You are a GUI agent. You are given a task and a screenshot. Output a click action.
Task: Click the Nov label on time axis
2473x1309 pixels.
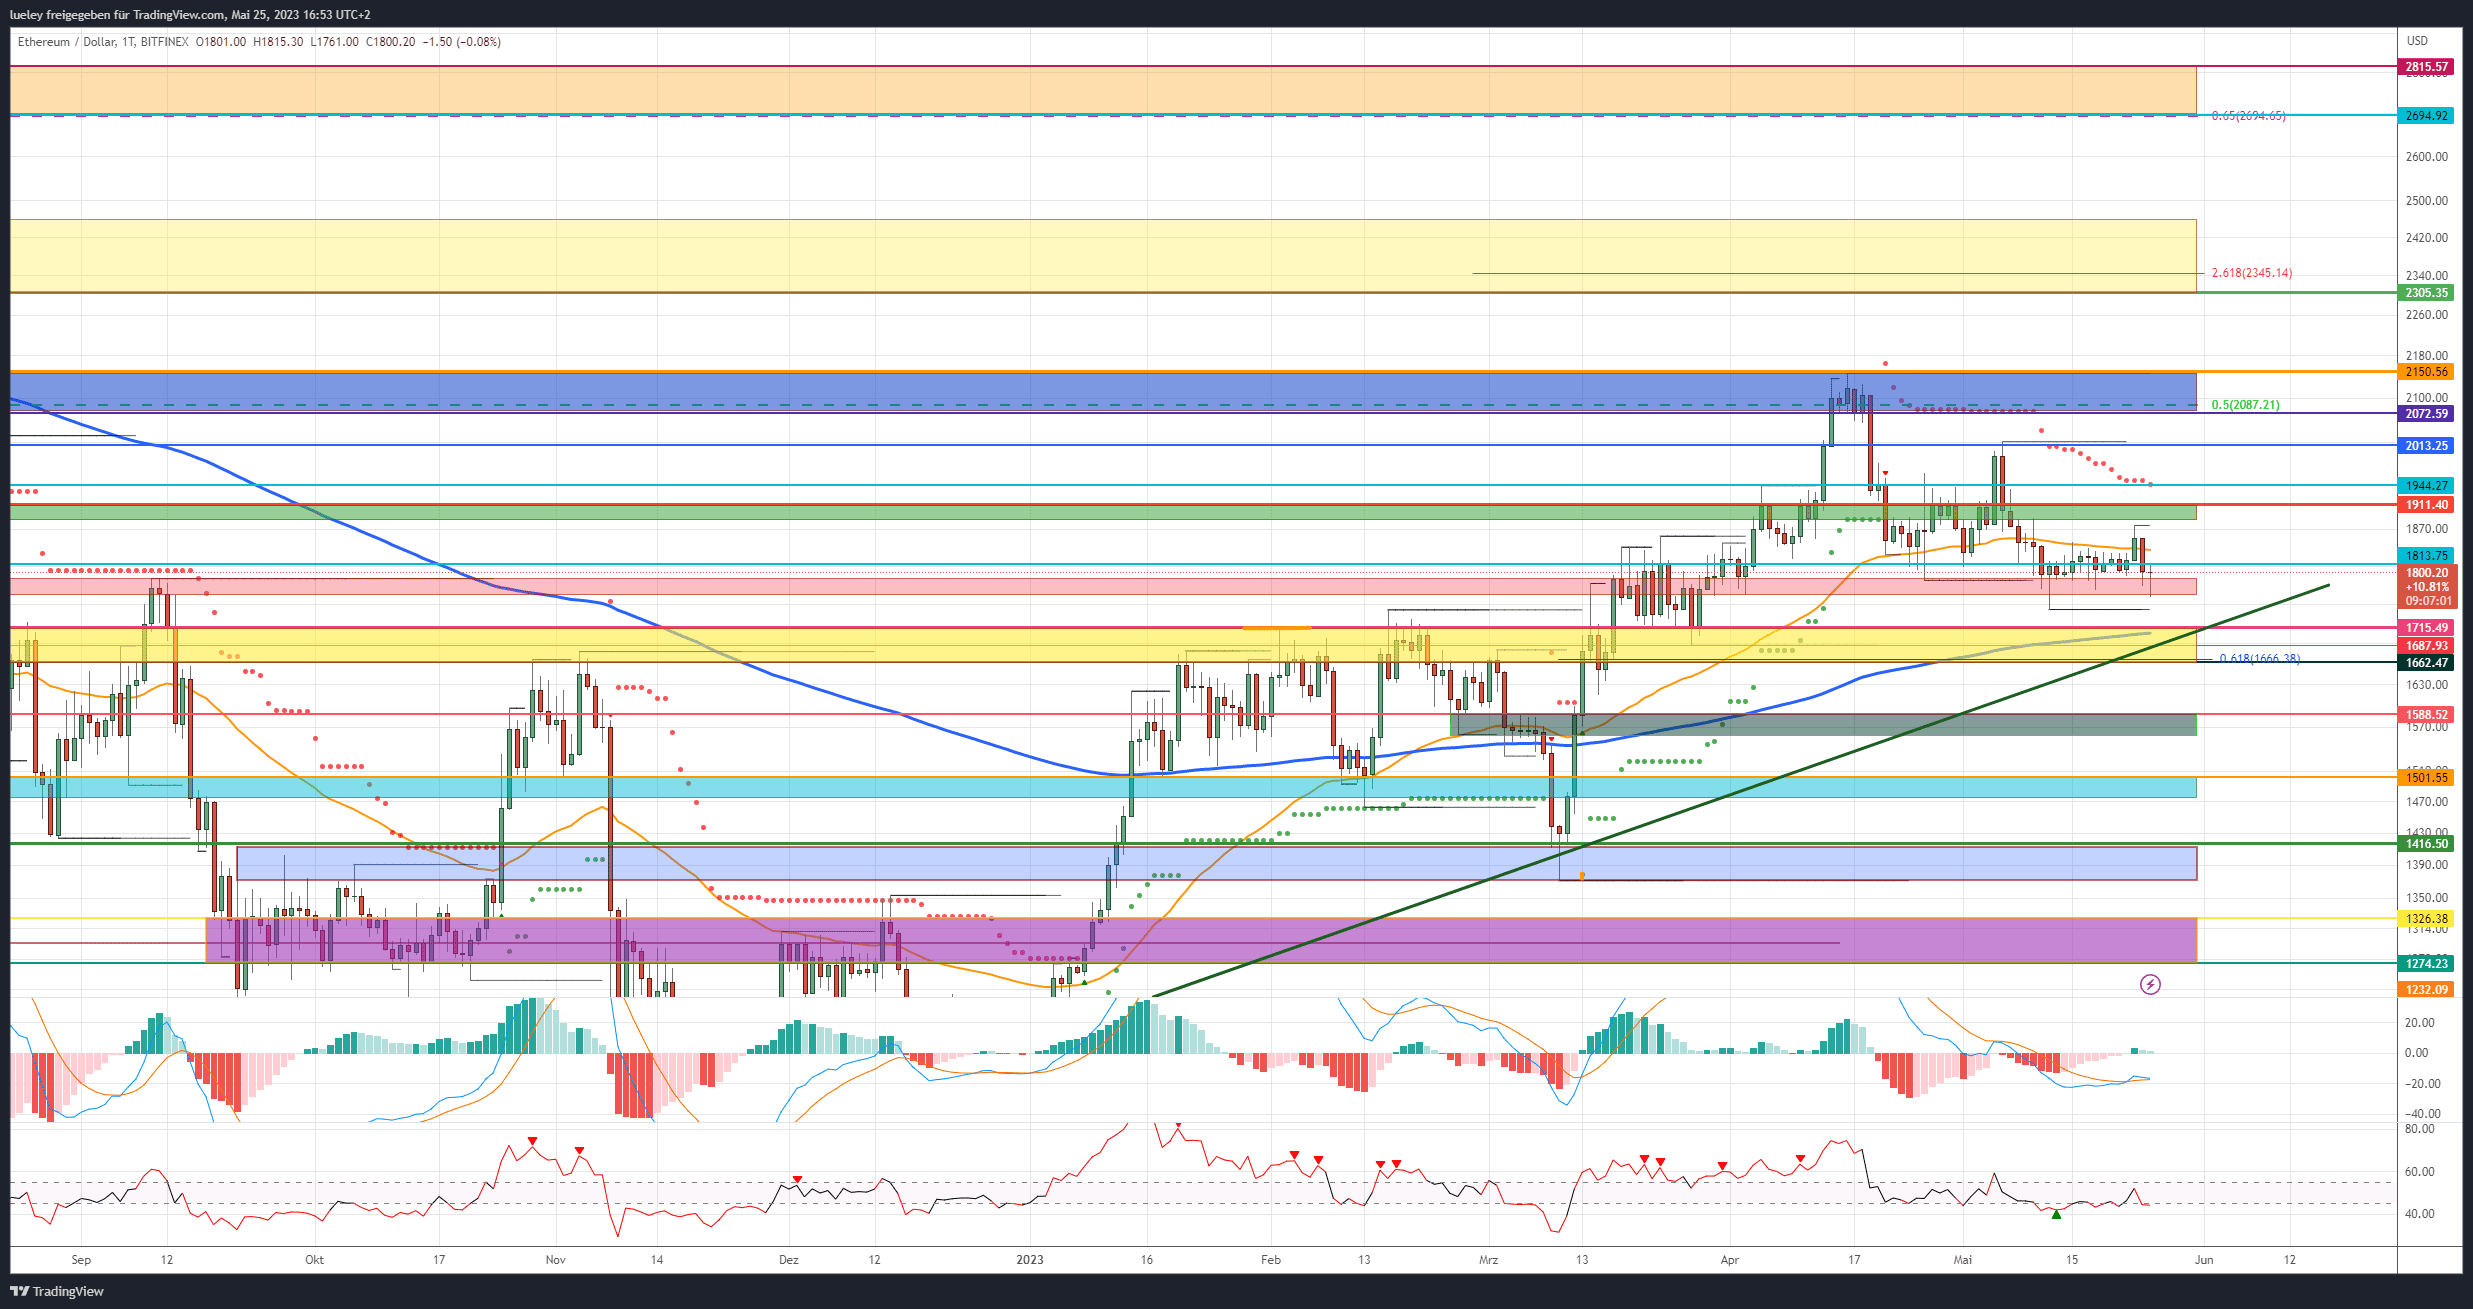click(556, 1260)
